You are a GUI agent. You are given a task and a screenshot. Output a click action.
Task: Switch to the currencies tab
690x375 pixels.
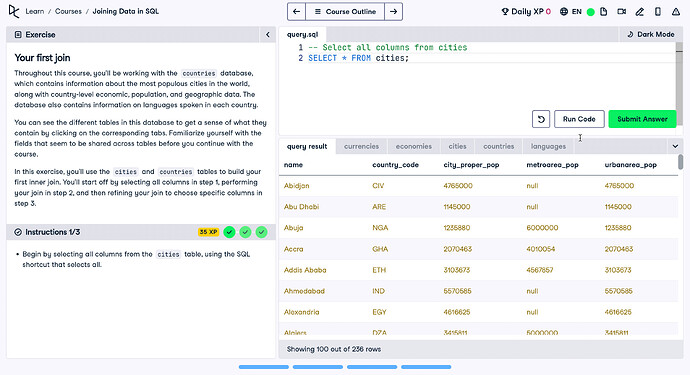361,146
